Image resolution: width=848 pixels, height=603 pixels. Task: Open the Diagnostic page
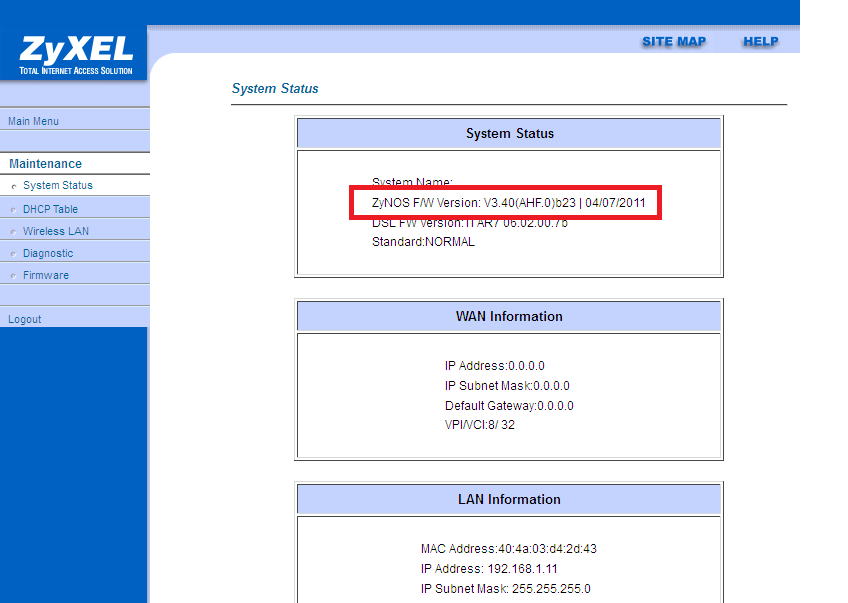(48, 253)
